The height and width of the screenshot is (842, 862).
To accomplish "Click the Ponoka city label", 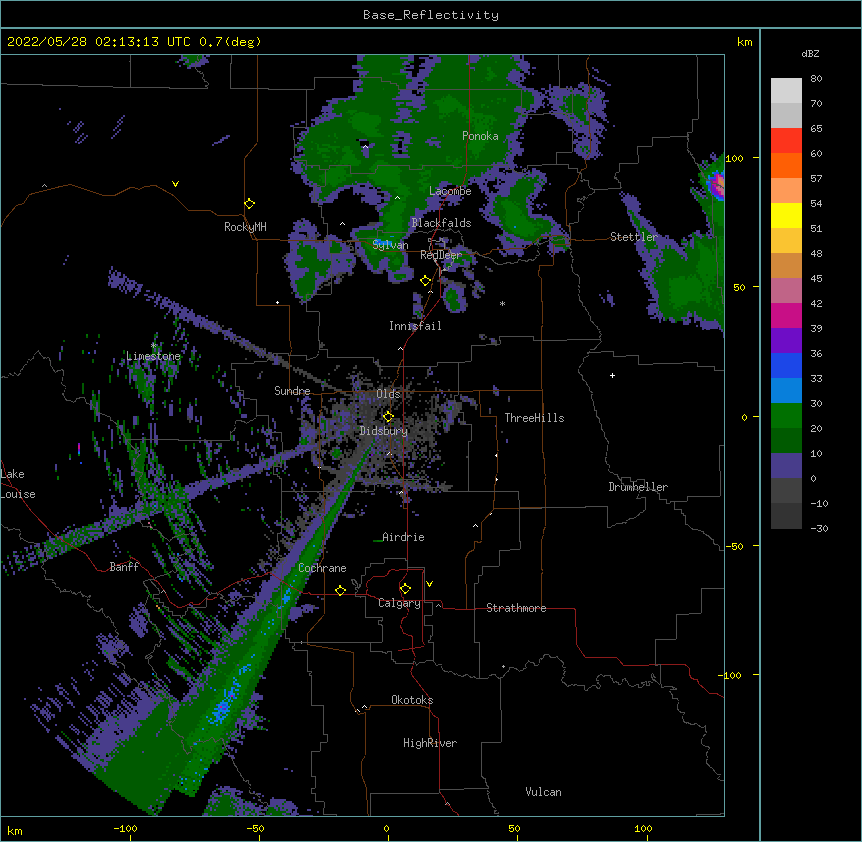I will [x=480, y=136].
